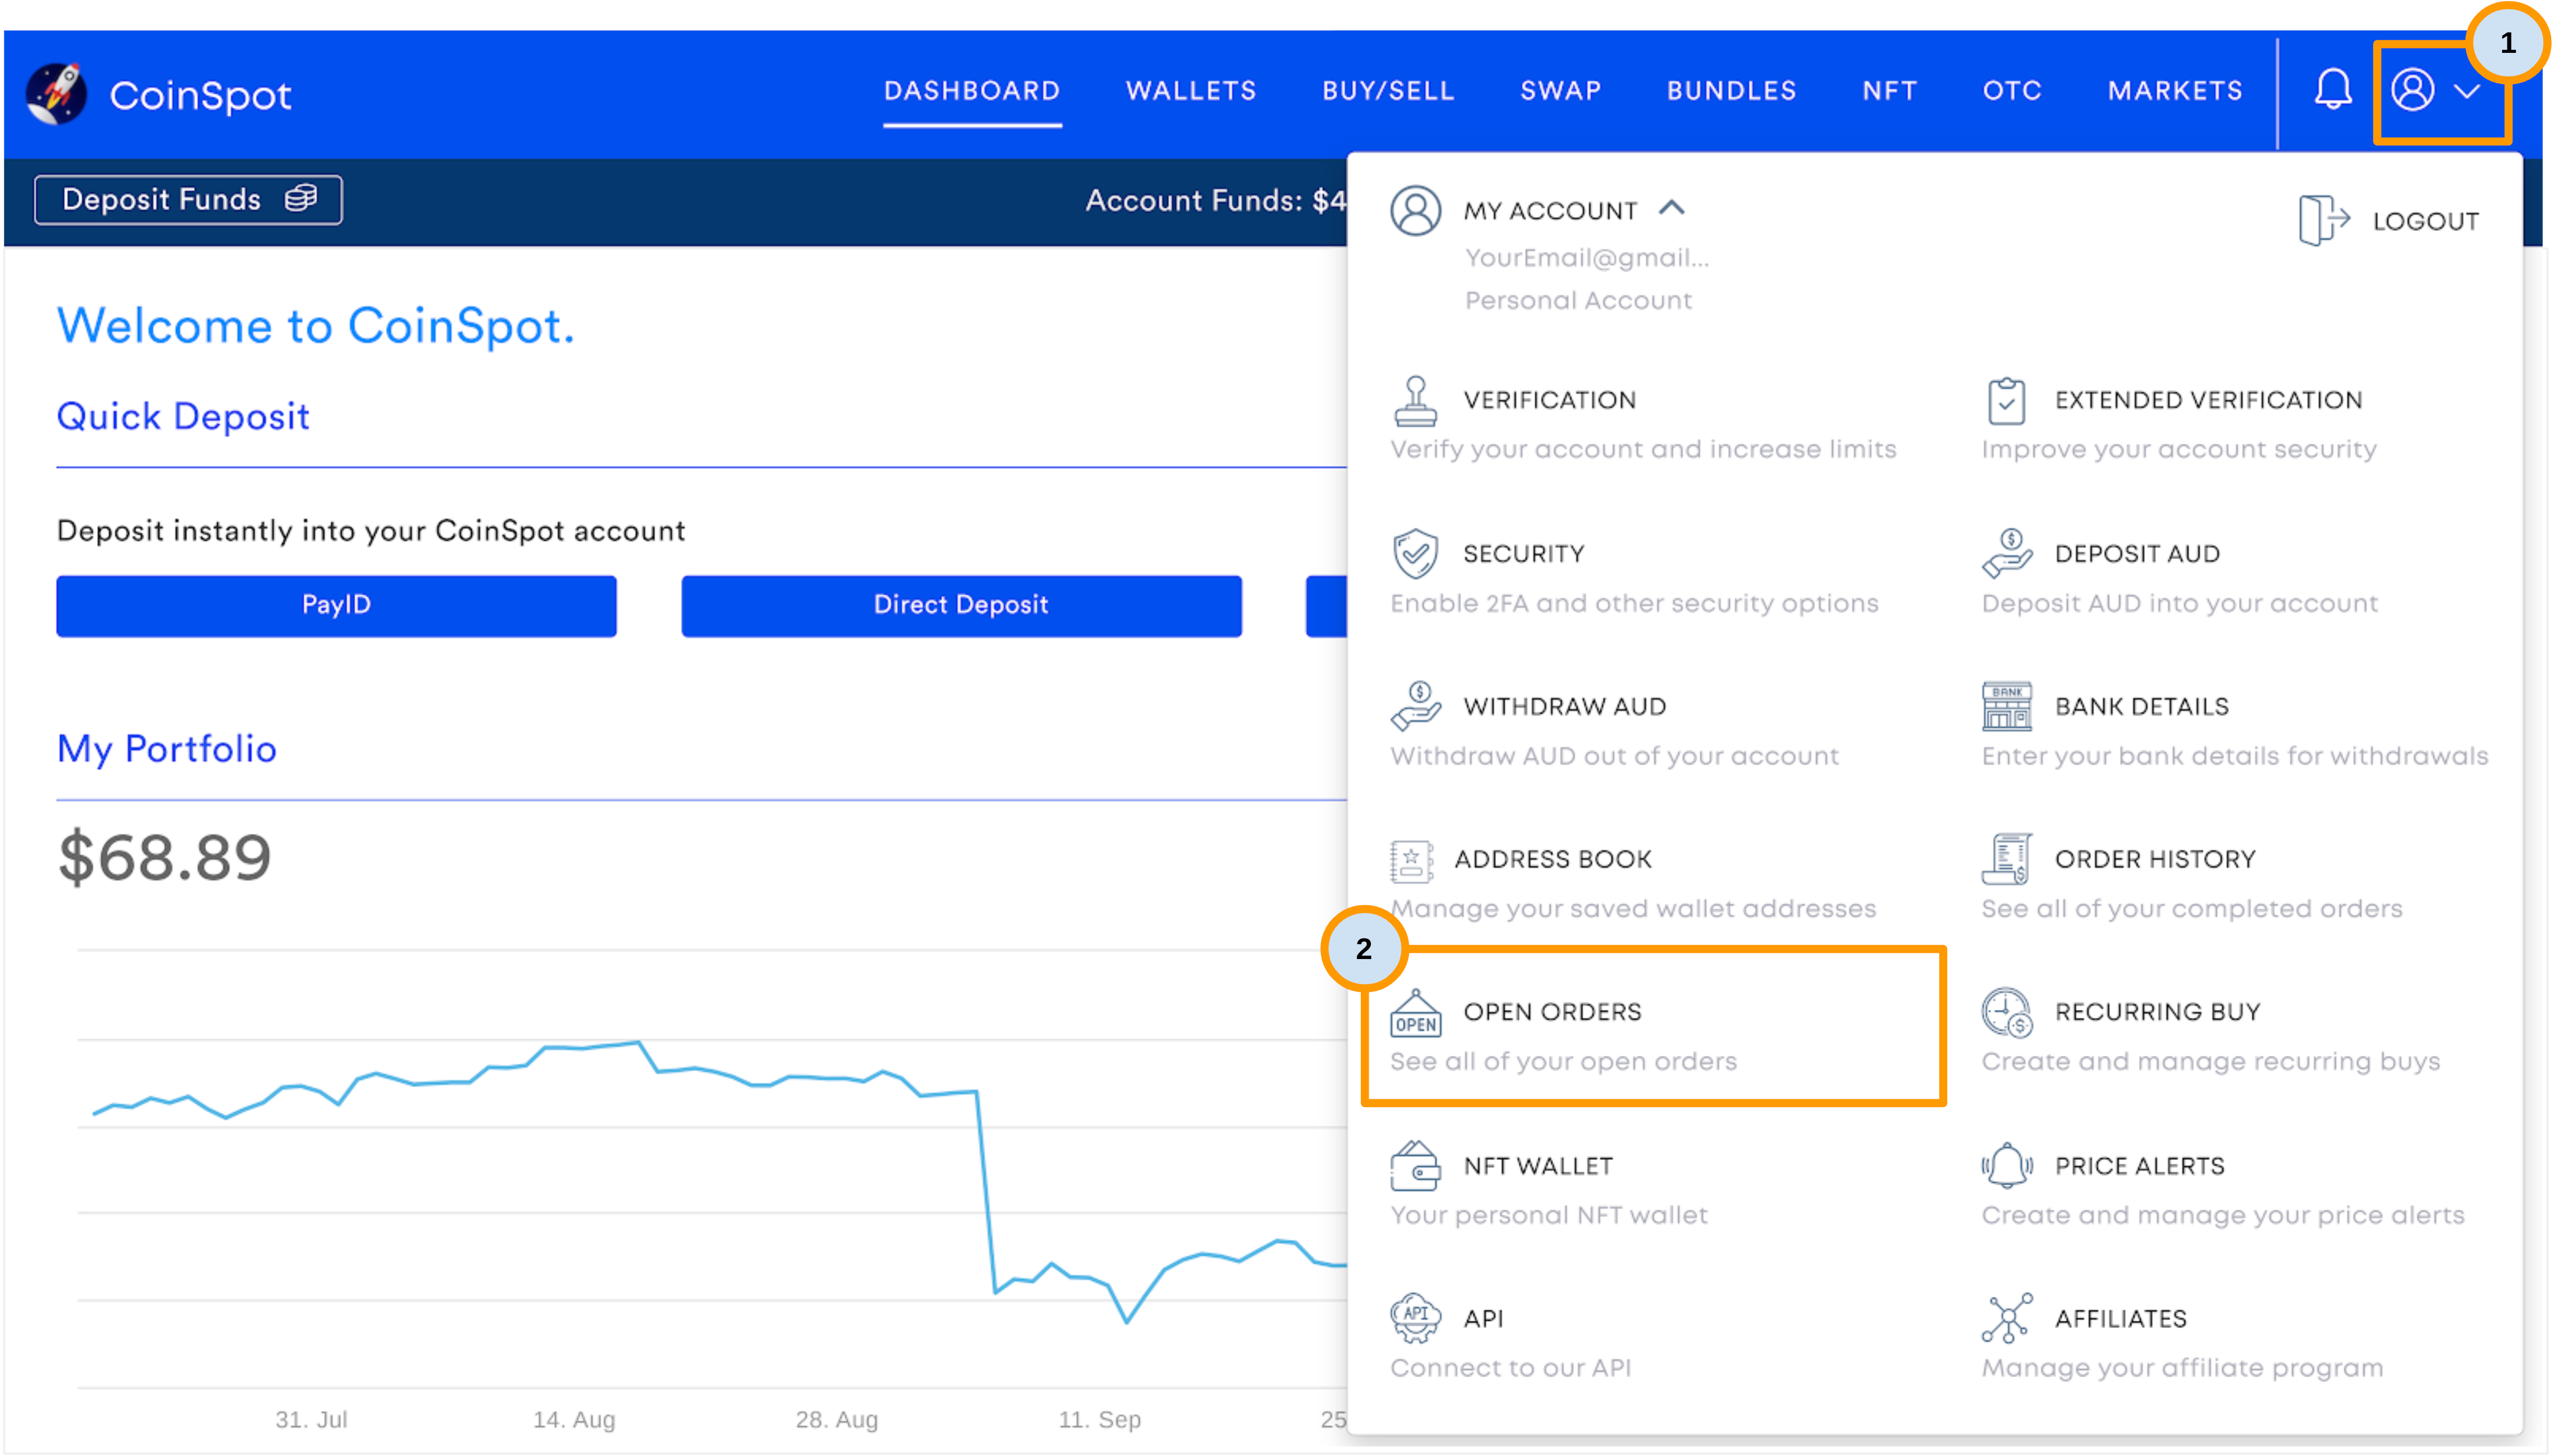Click the Direct Deposit button

click(x=961, y=605)
